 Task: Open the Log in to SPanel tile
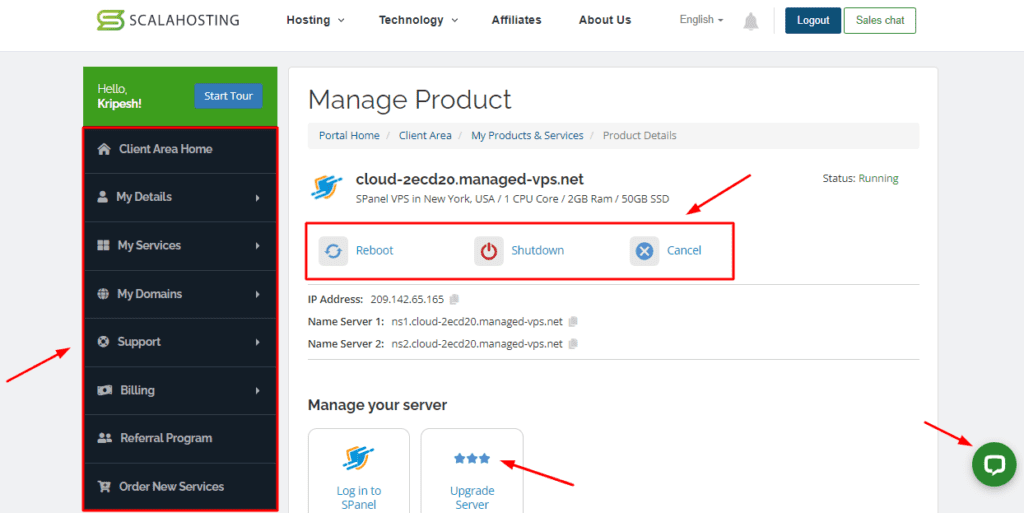click(358, 471)
